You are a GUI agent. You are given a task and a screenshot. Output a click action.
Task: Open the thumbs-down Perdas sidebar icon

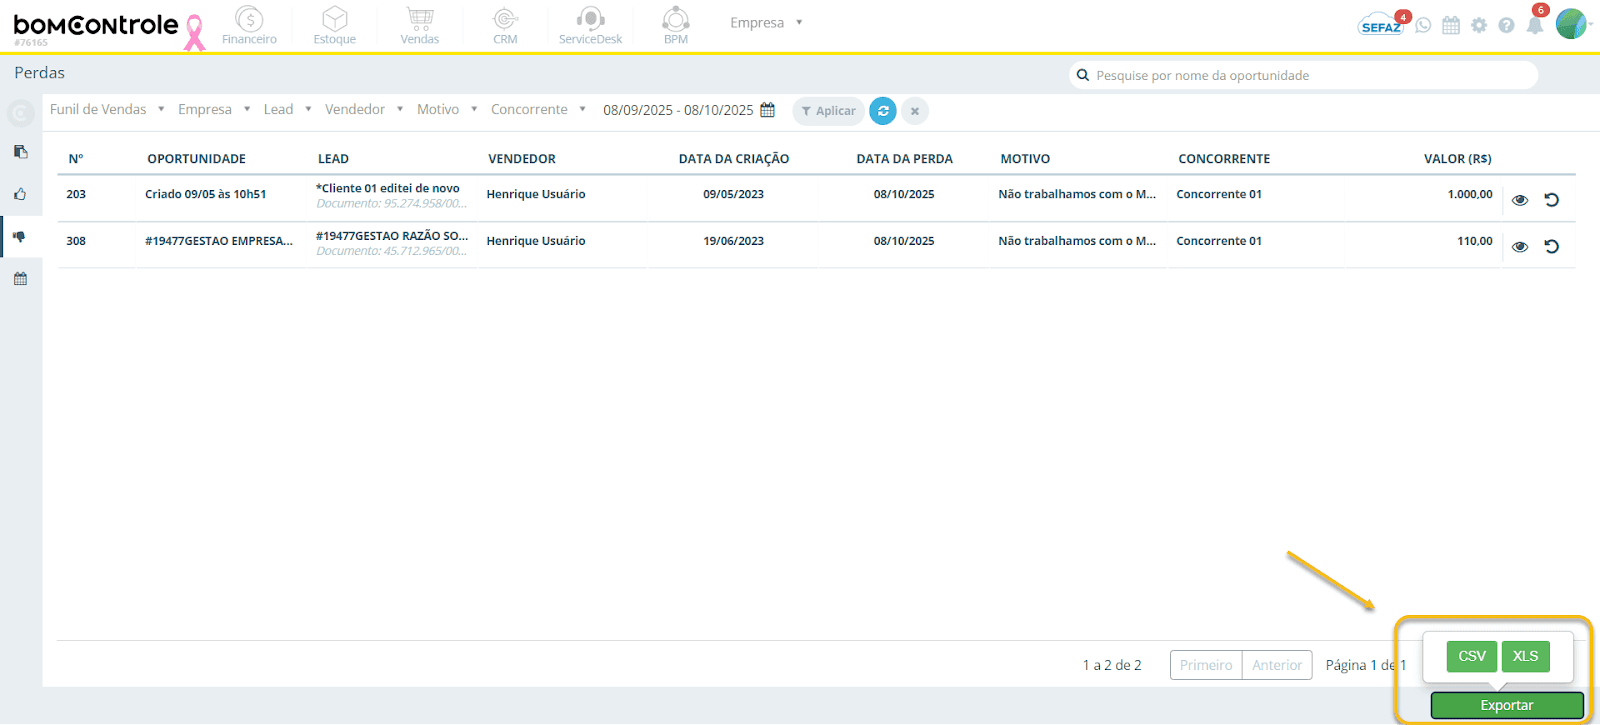tap(20, 237)
